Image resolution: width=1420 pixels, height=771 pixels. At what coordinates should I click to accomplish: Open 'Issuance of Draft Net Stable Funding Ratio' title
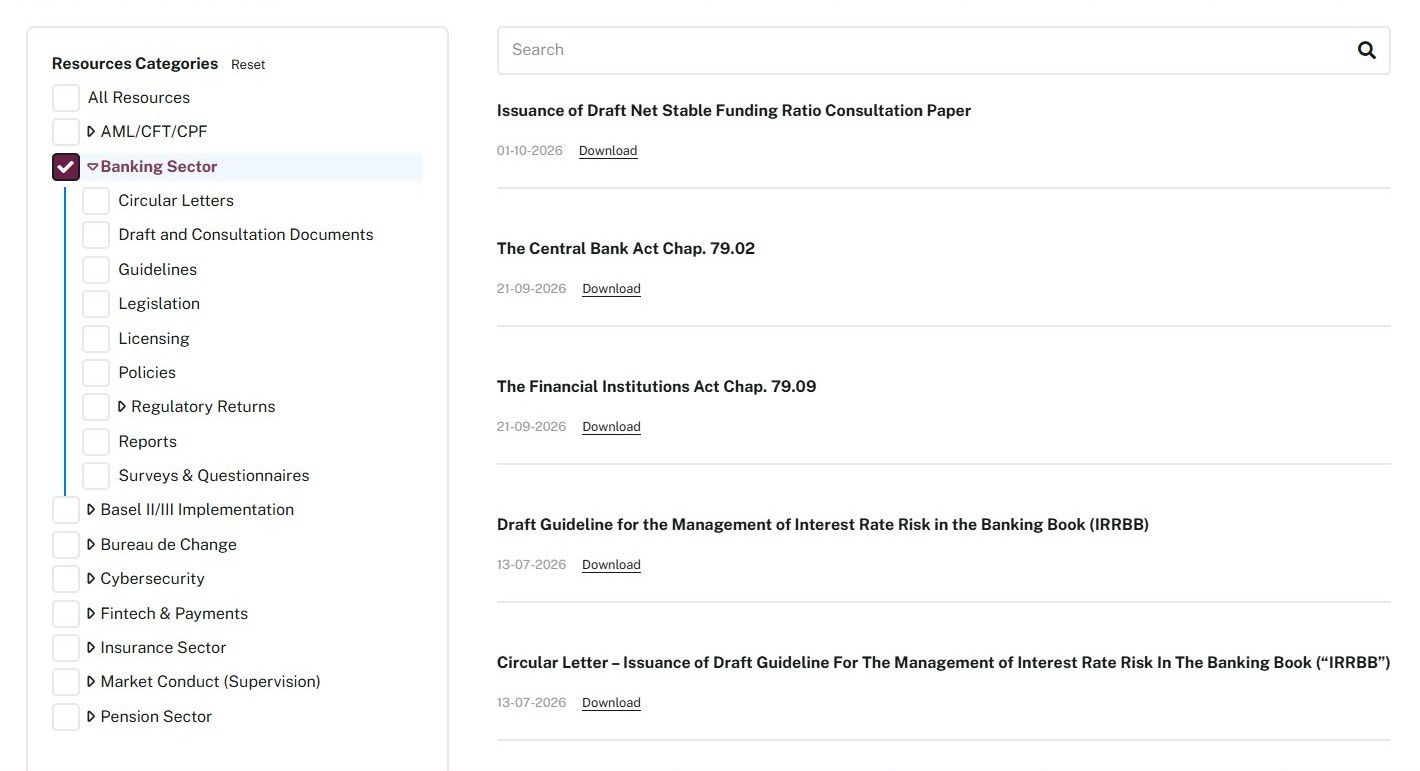click(734, 111)
